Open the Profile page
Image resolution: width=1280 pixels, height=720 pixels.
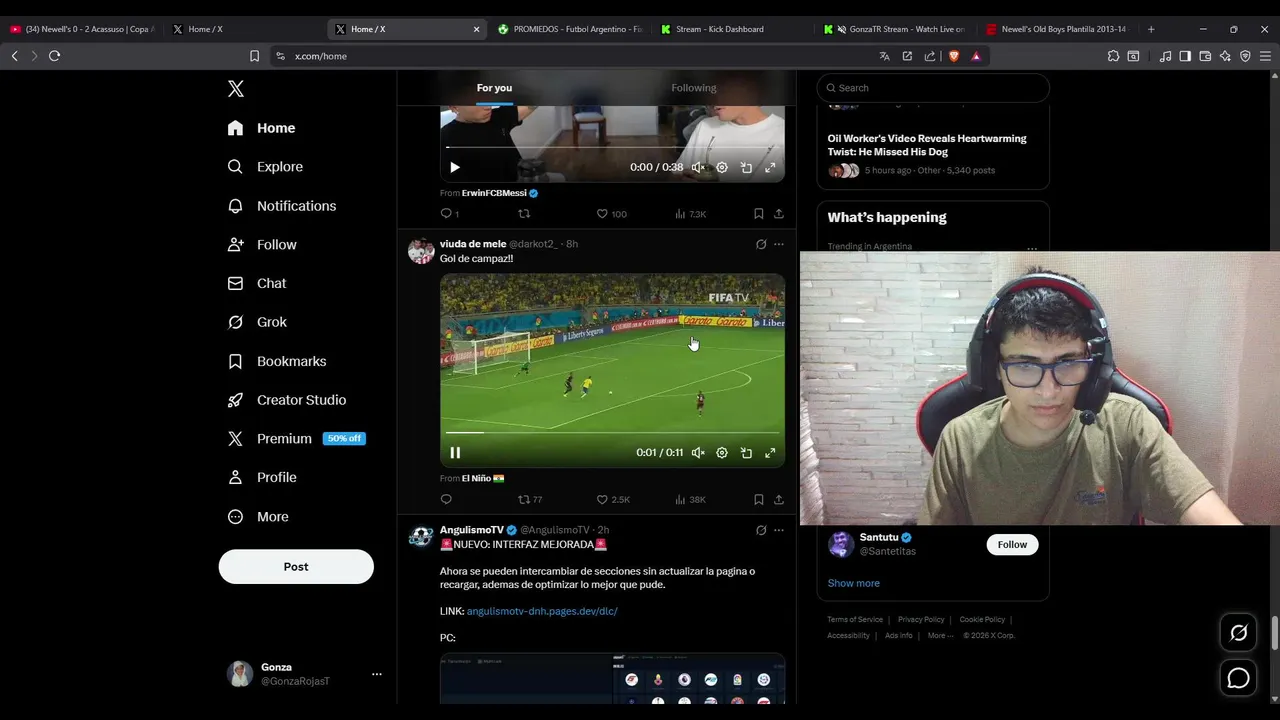point(262,478)
